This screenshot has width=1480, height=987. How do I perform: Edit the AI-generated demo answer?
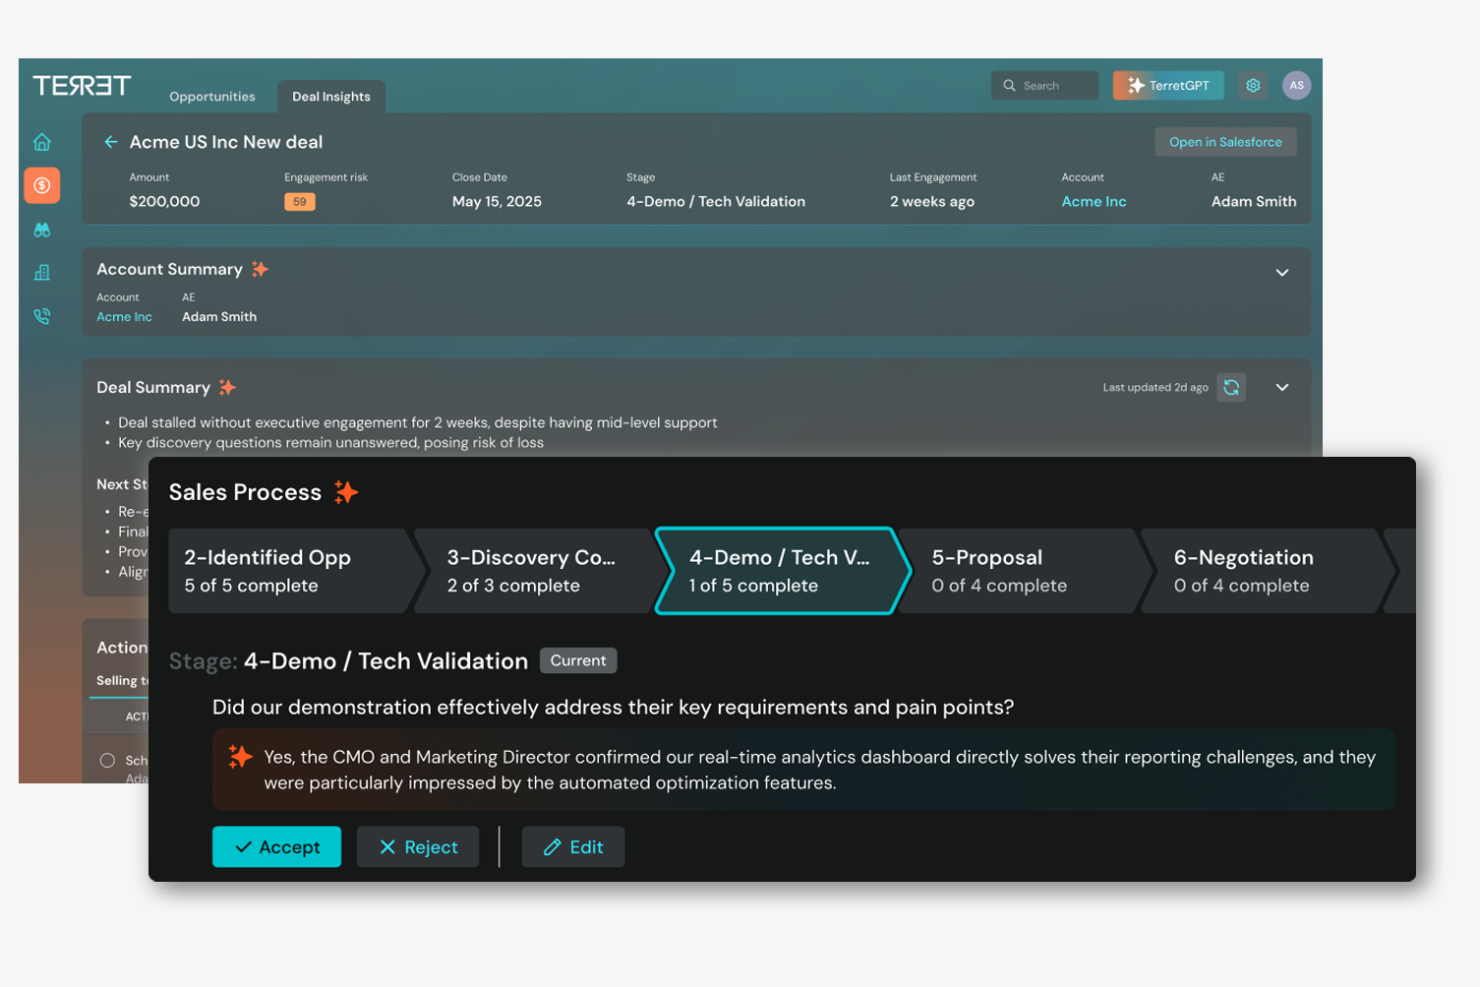tap(573, 846)
